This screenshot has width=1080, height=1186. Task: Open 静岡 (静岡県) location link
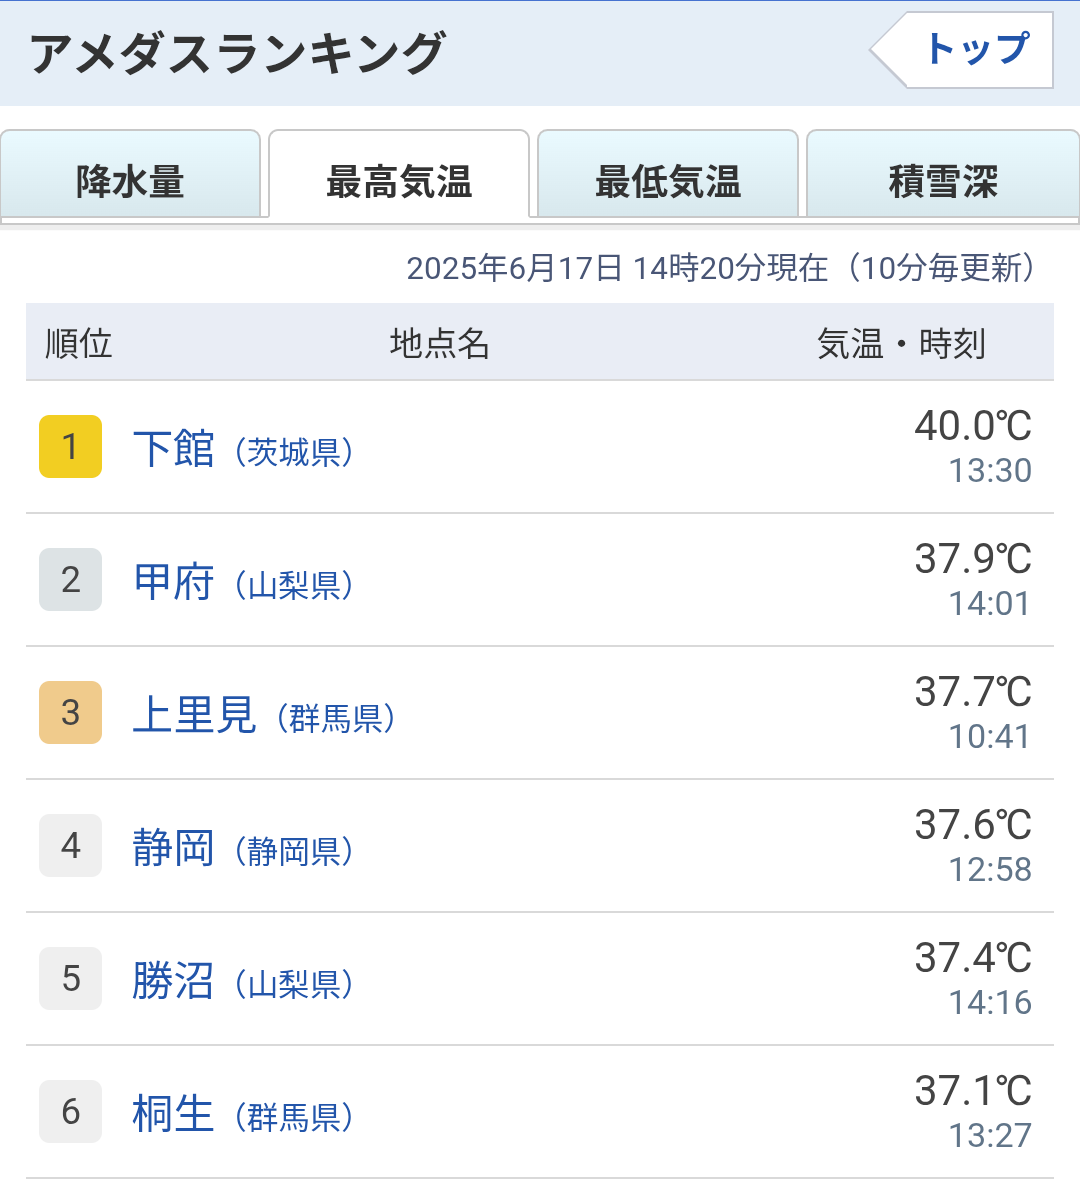tap(243, 848)
